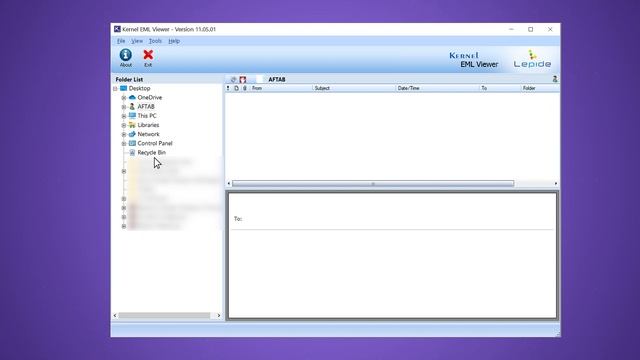Viewport: 640px width, 360px height.
Task: Click the red Exit toolbar button
Action: [148, 58]
